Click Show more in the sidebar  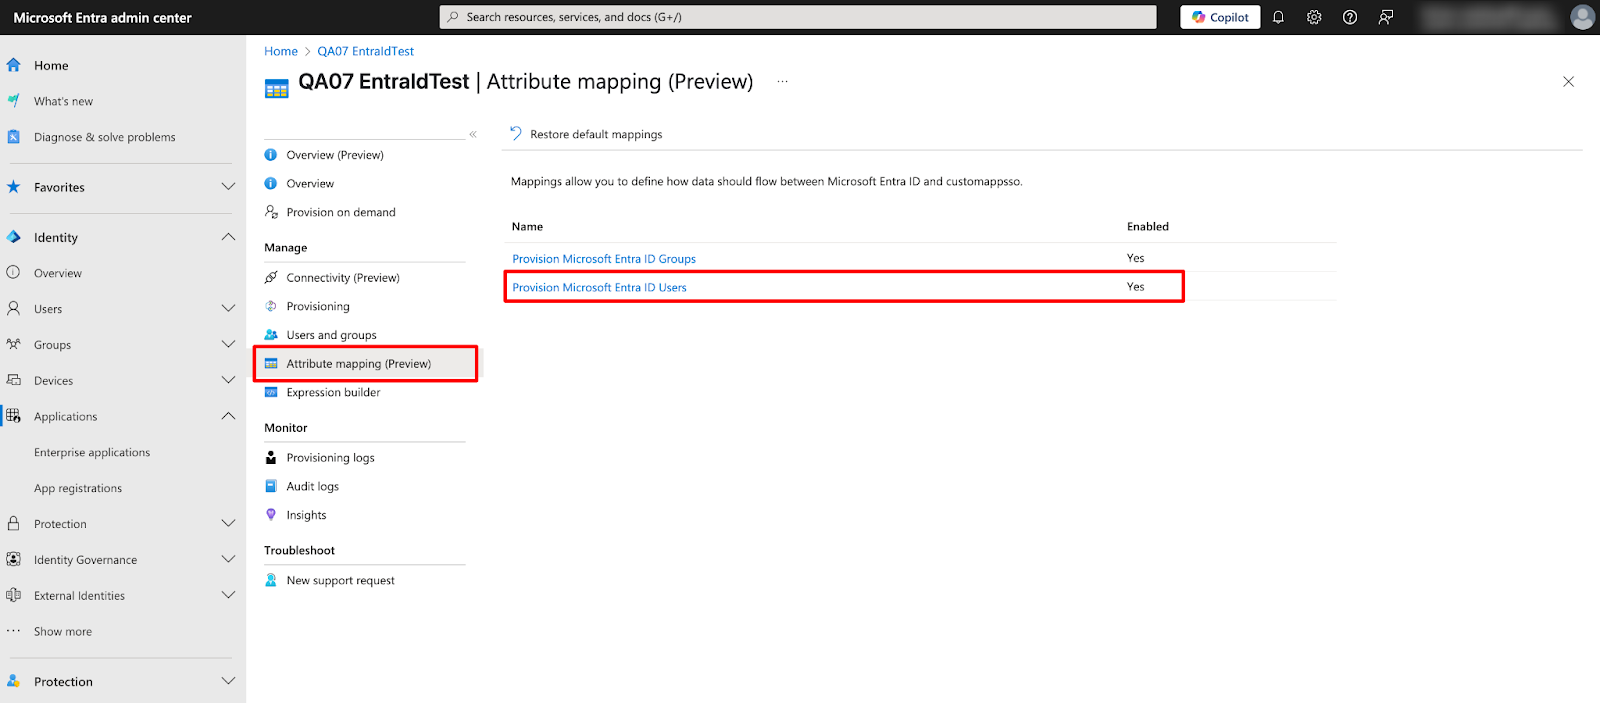(63, 632)
